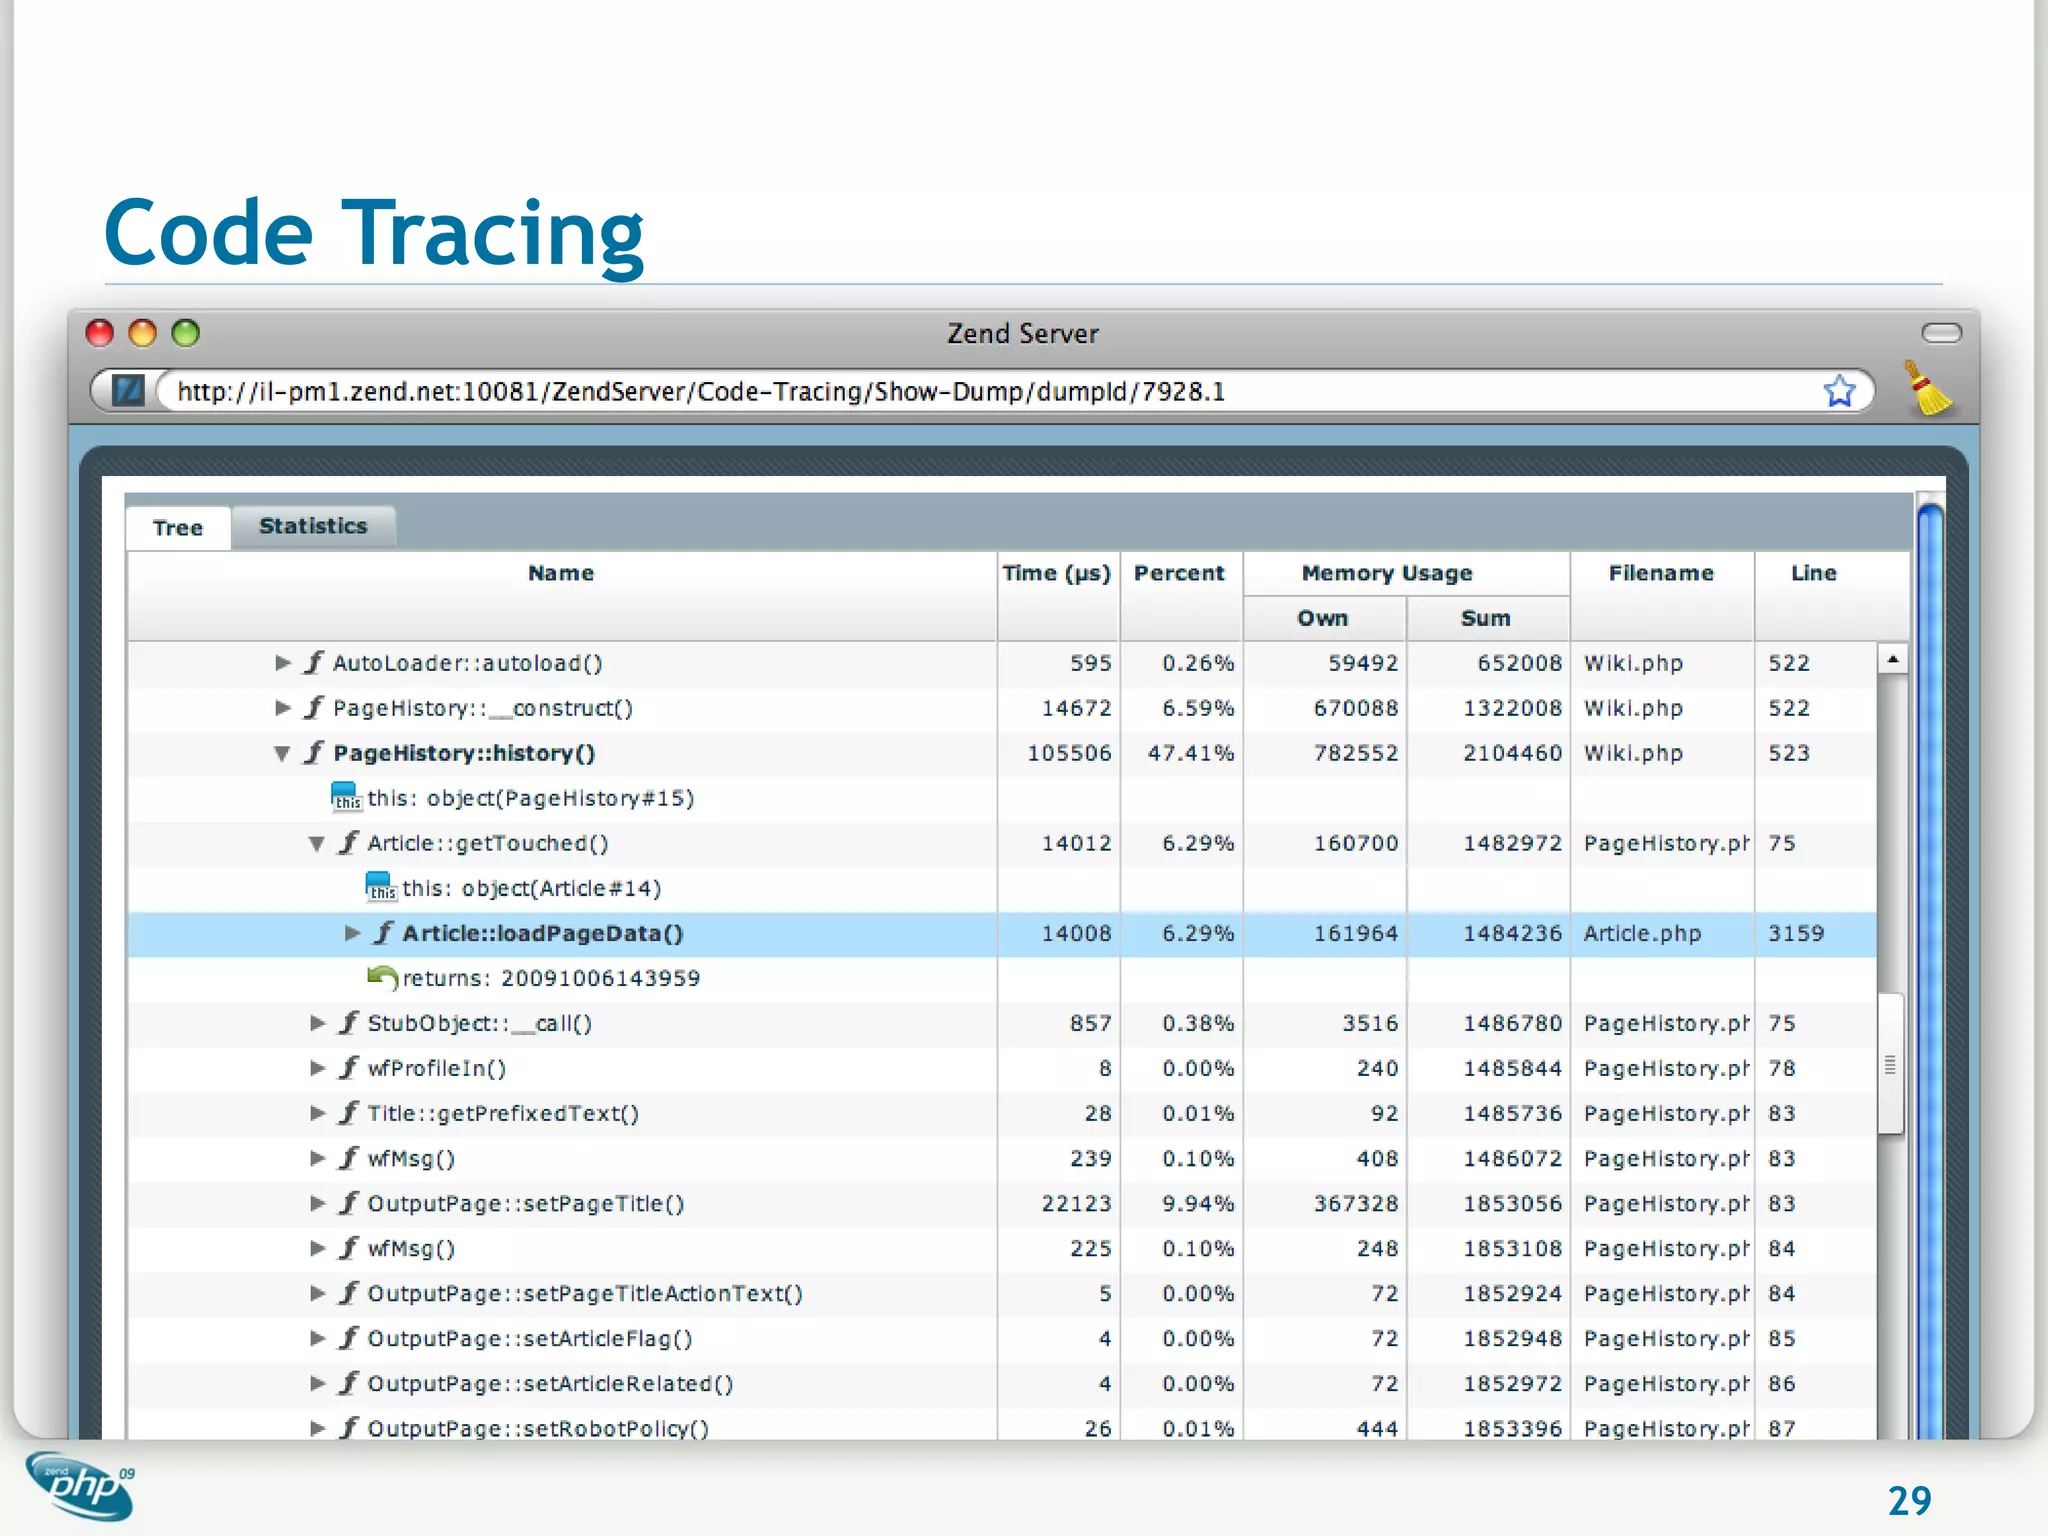The height and width of the screenshot is (1536, 2048).
Task: Click the Zend site icon beside URL
Action: pos(128,390)
